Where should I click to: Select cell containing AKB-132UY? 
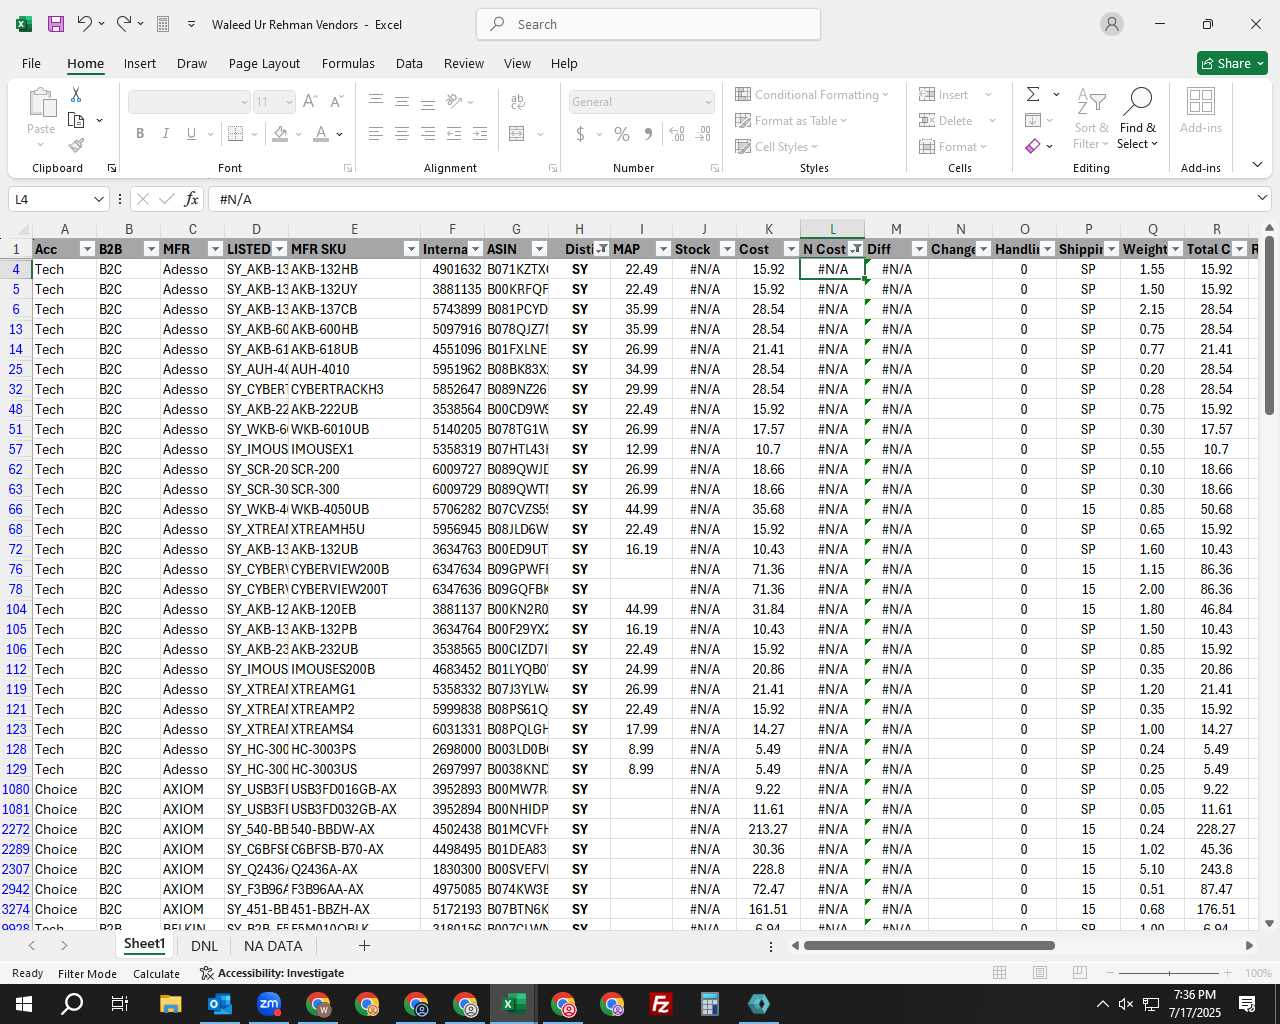(x=354, y=289)
